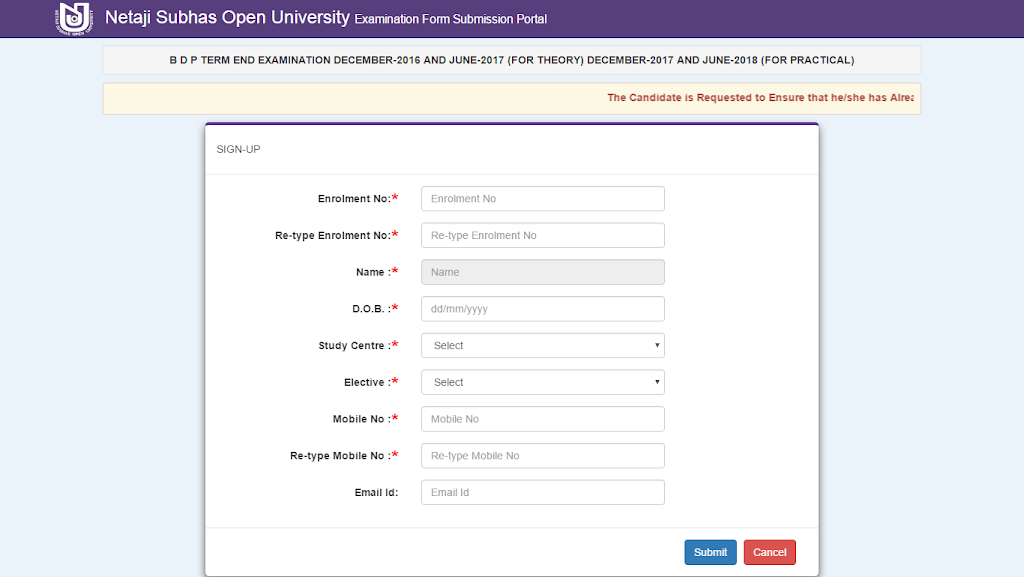Click the SIGN-UP panel heading
Image resolution: width=1024 pixels, height=577 pixels.
click(238, 149)
